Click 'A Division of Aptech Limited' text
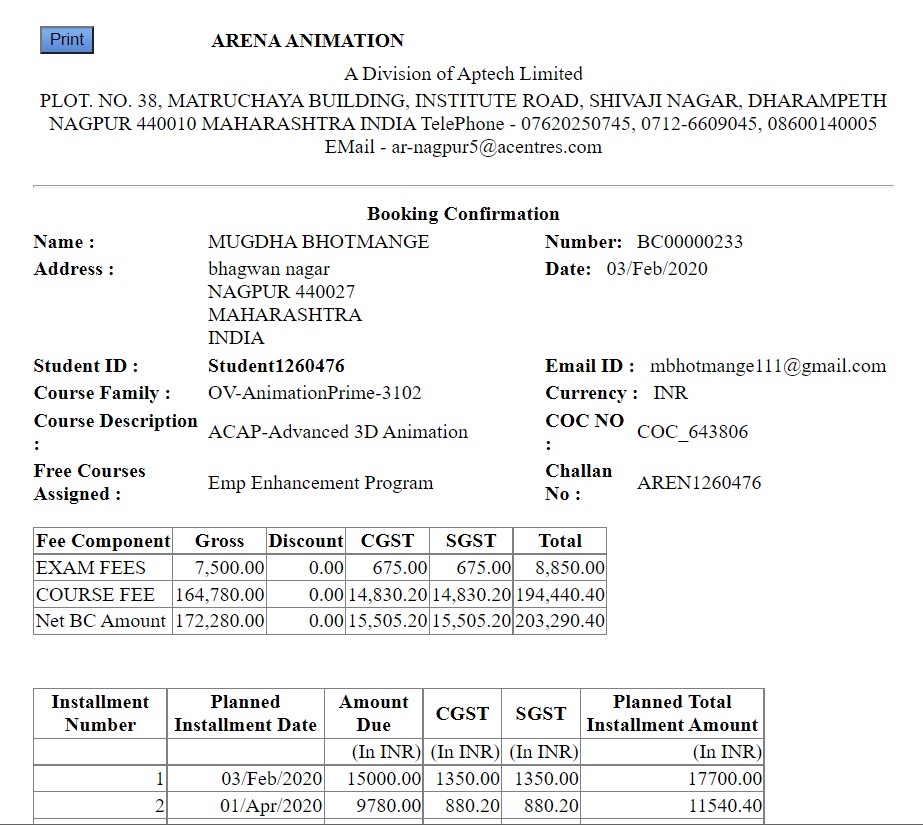Viewport: 923px width, 825px height. pyautogui.click(x=463, y=74)
